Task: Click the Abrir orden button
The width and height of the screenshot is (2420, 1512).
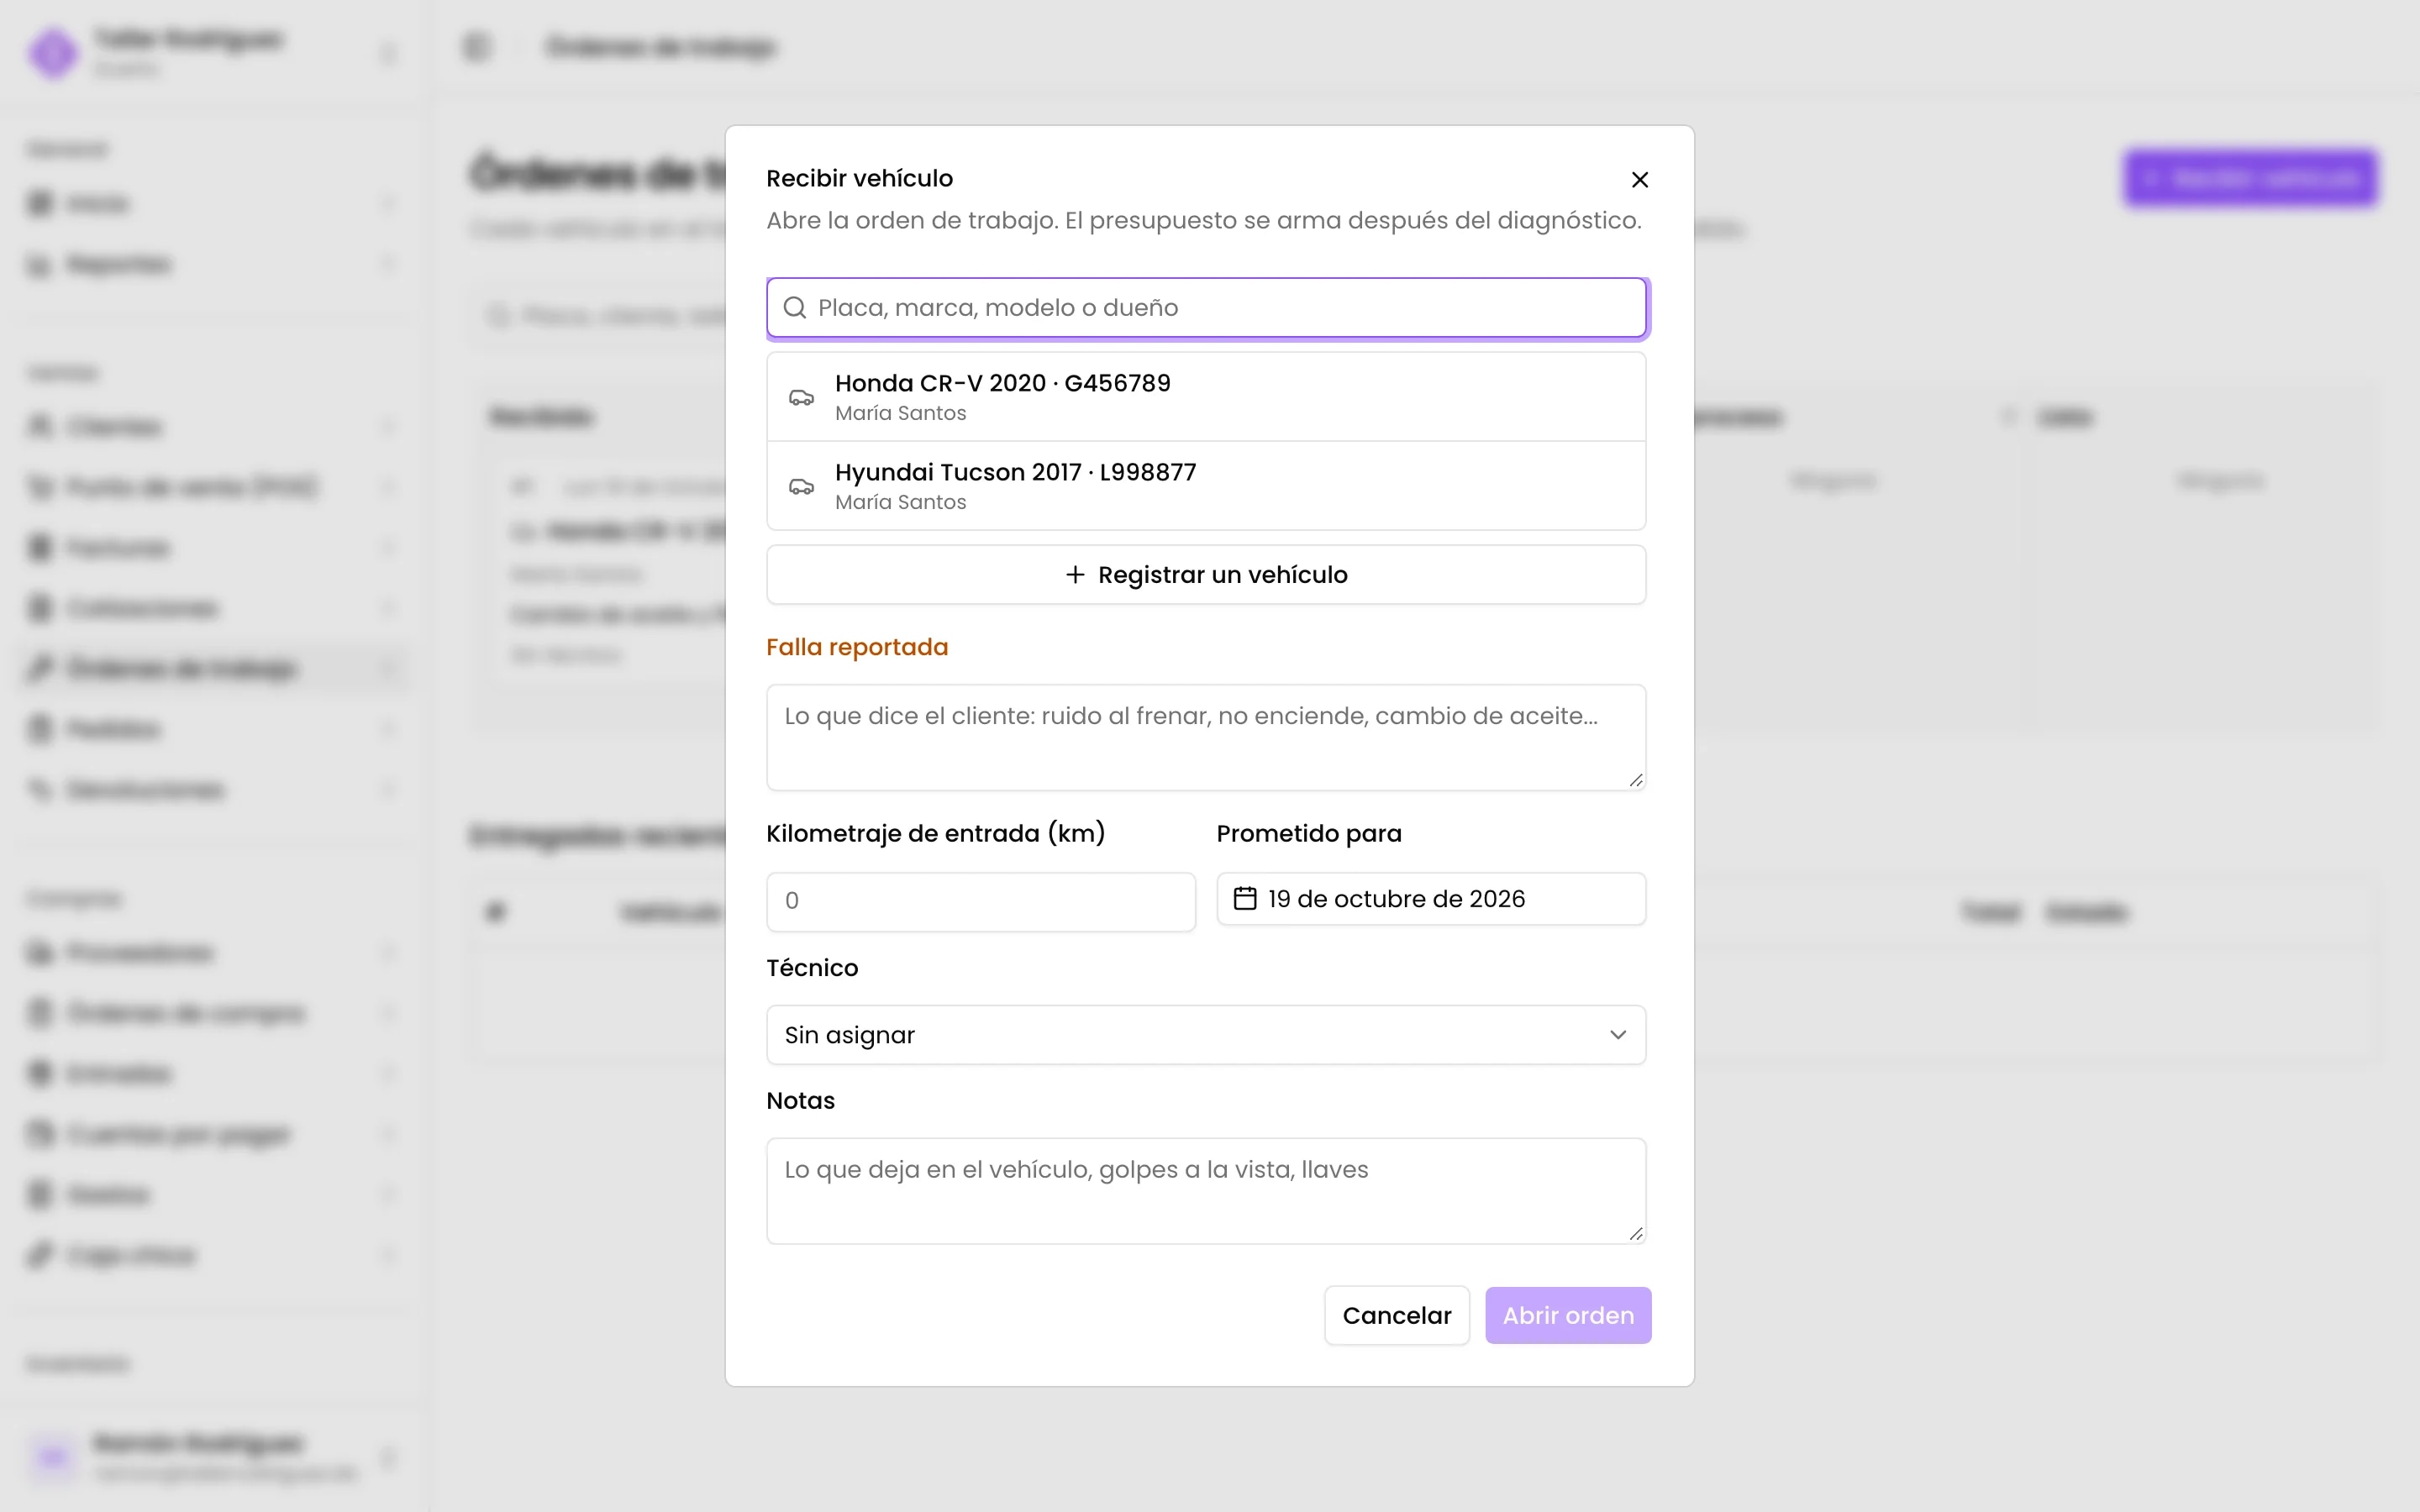Action: click(1568, 1316)
